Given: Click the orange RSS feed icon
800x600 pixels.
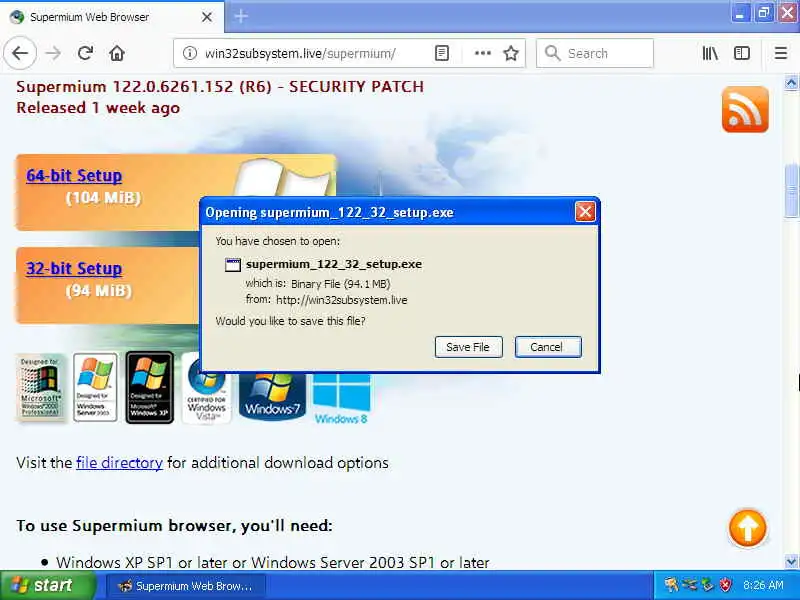Looking at the screenshot, I should pyautogui.click(x=745, y=109).
